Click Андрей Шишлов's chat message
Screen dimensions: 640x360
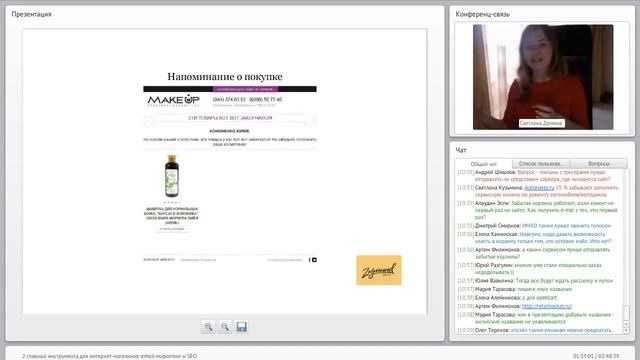pos(535,176)
